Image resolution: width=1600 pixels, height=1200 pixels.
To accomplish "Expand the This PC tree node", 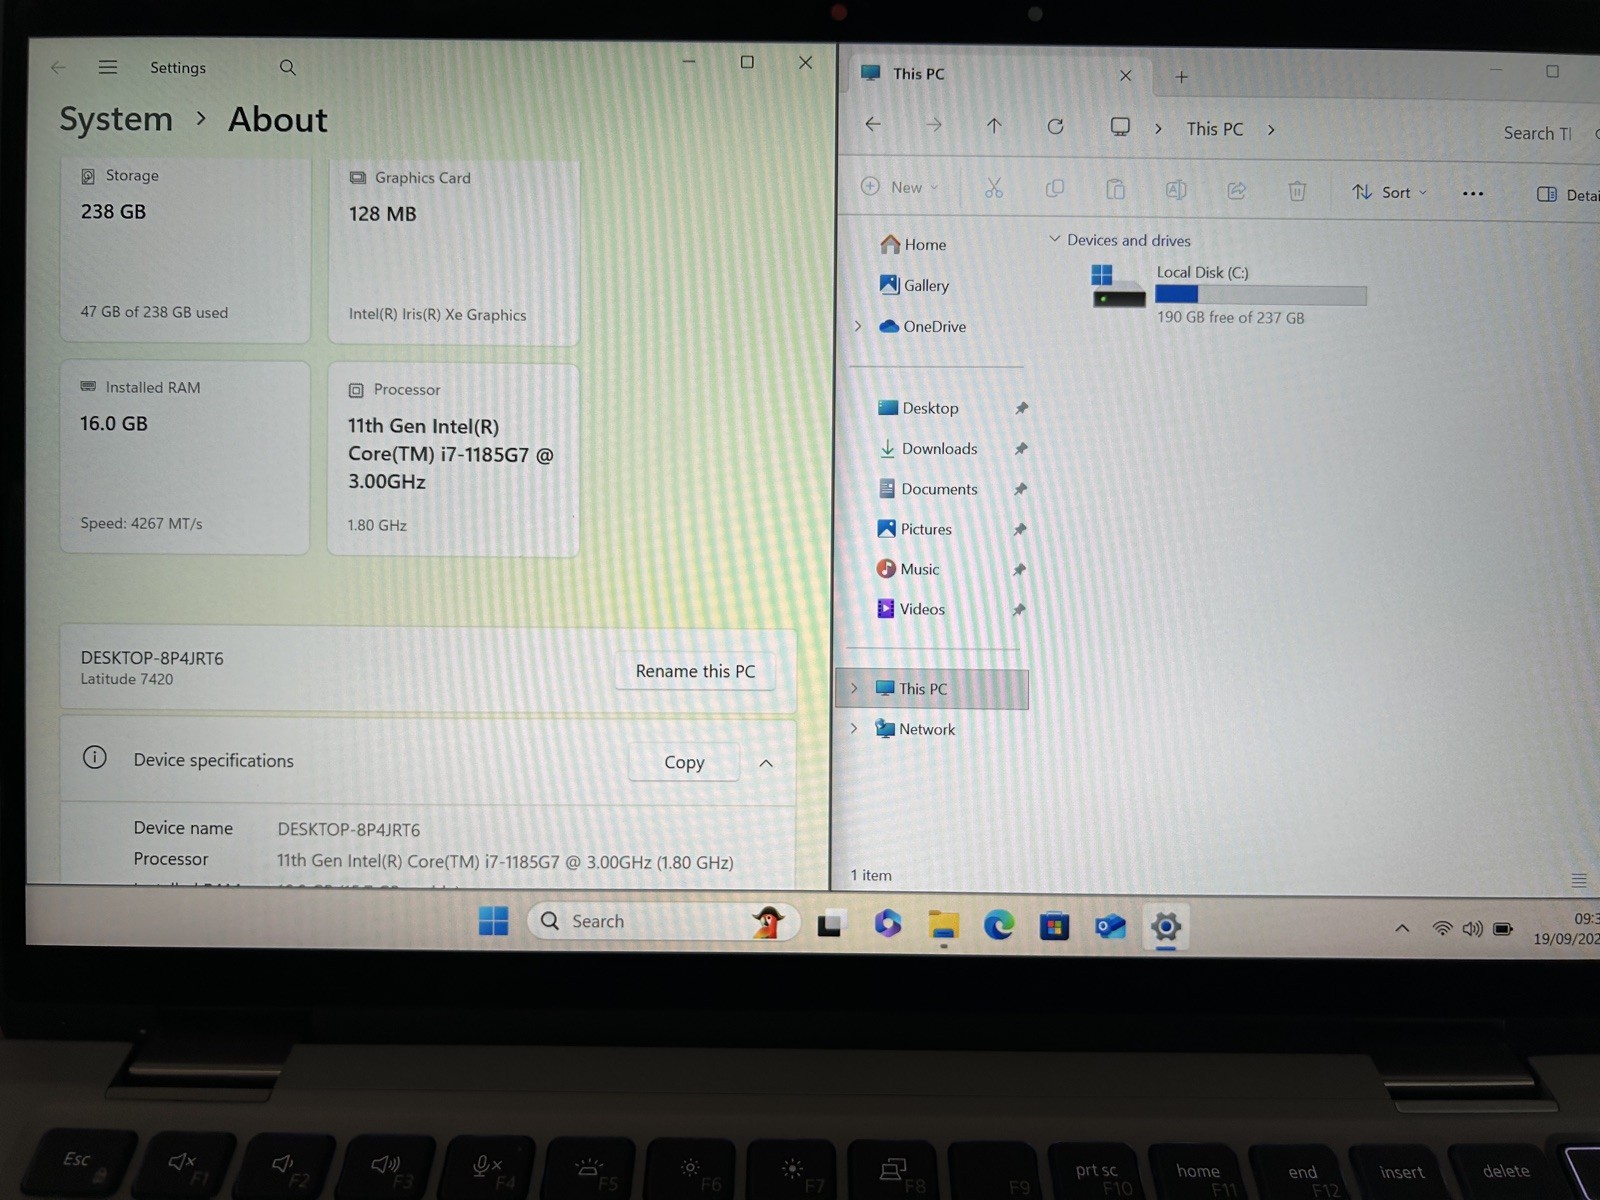I will pos(854,688).
